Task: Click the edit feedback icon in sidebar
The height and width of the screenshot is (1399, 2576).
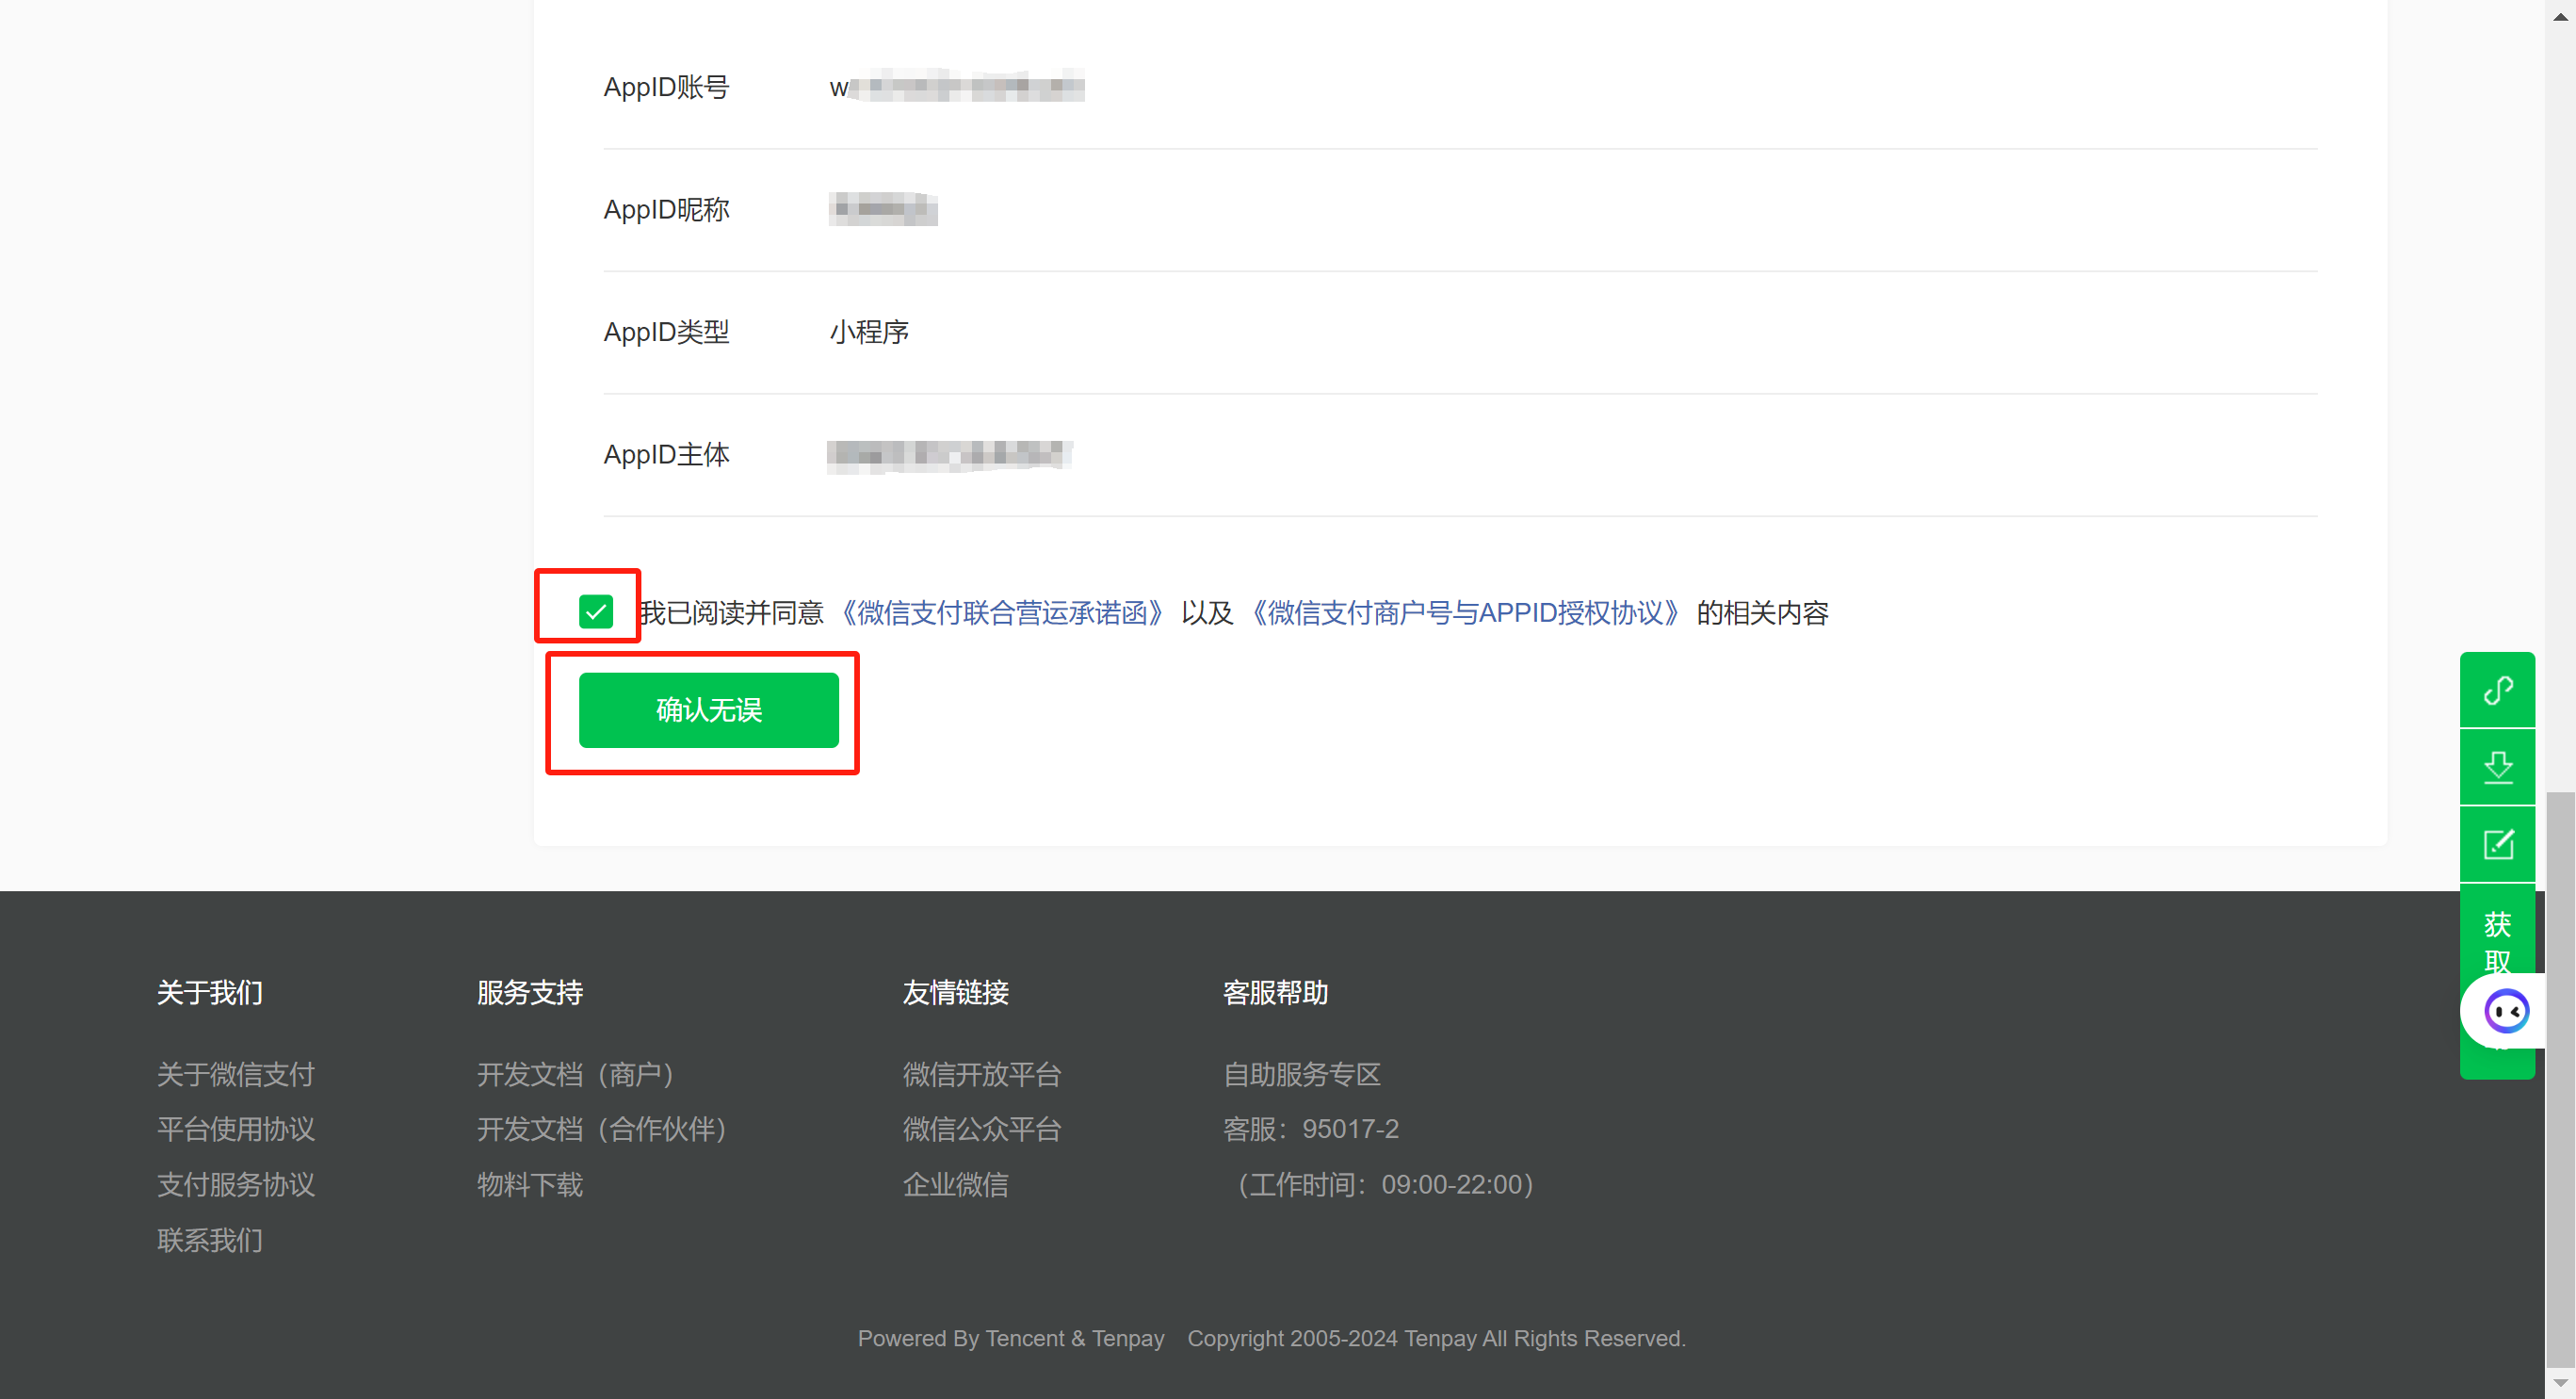Action: [2497, 844]
